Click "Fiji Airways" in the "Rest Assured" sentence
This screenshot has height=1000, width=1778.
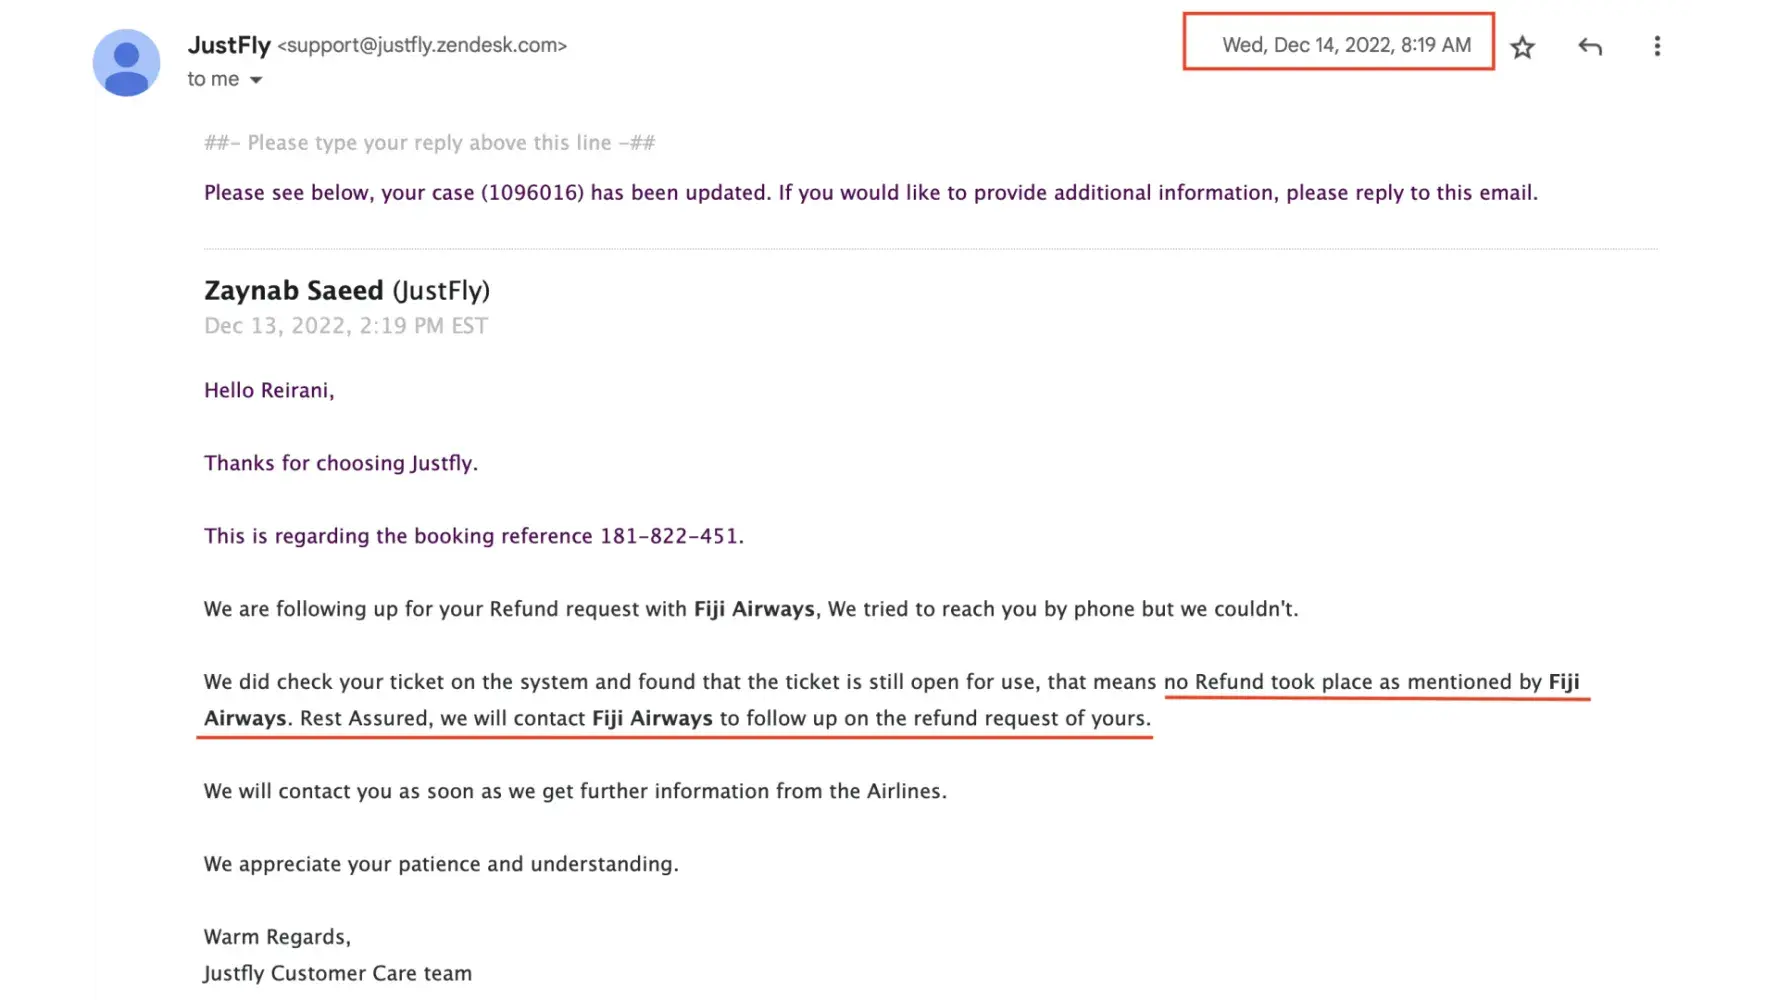coord(652,718)
